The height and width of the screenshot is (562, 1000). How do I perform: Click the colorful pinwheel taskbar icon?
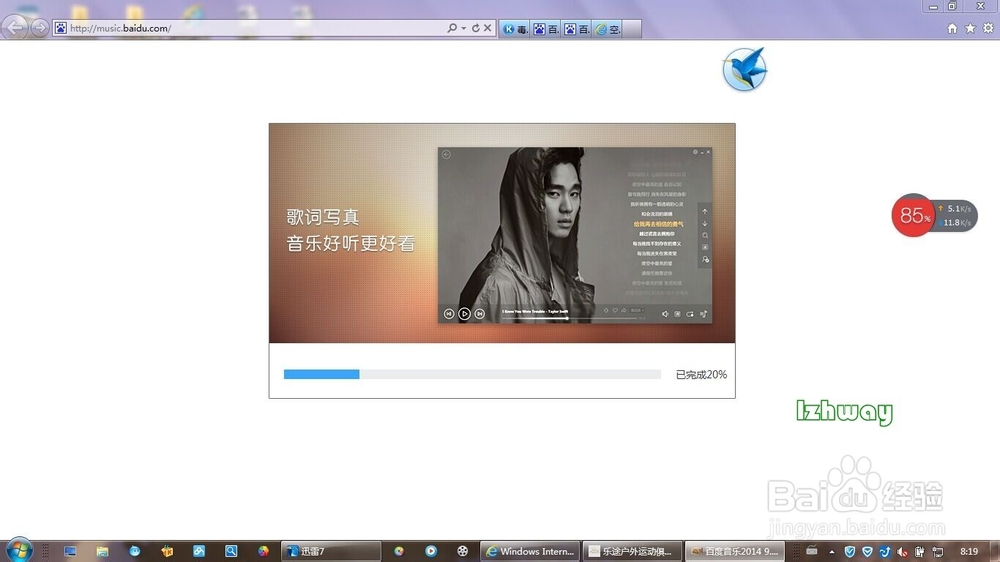pyautogui.click(x=263, y=551)
